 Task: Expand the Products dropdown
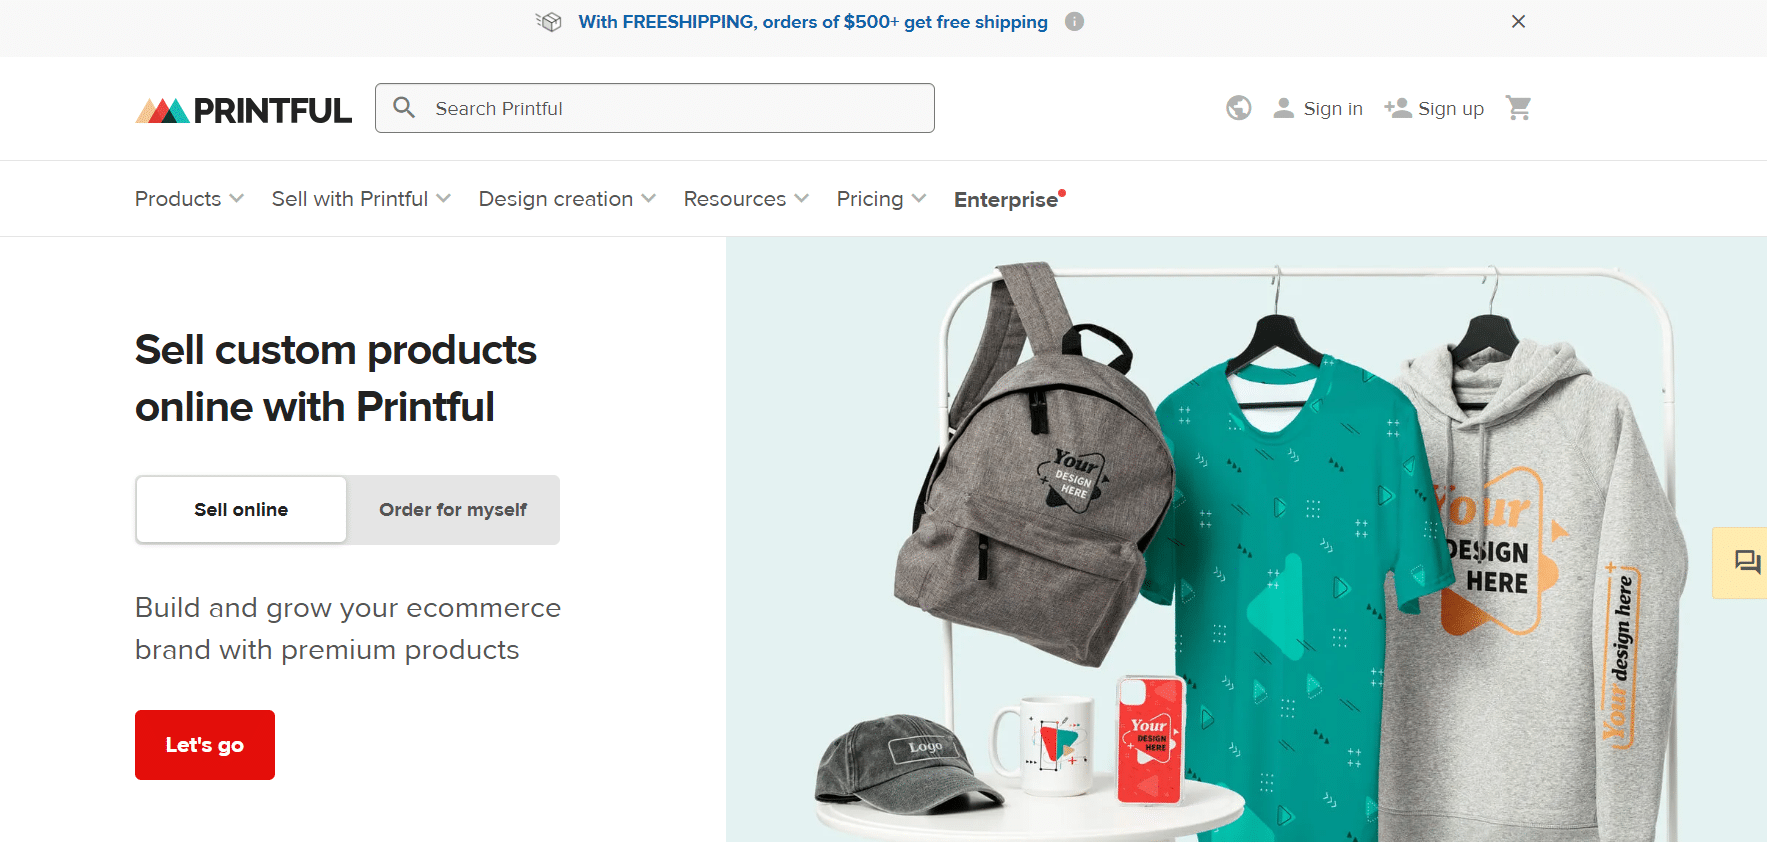coord(188,198)
